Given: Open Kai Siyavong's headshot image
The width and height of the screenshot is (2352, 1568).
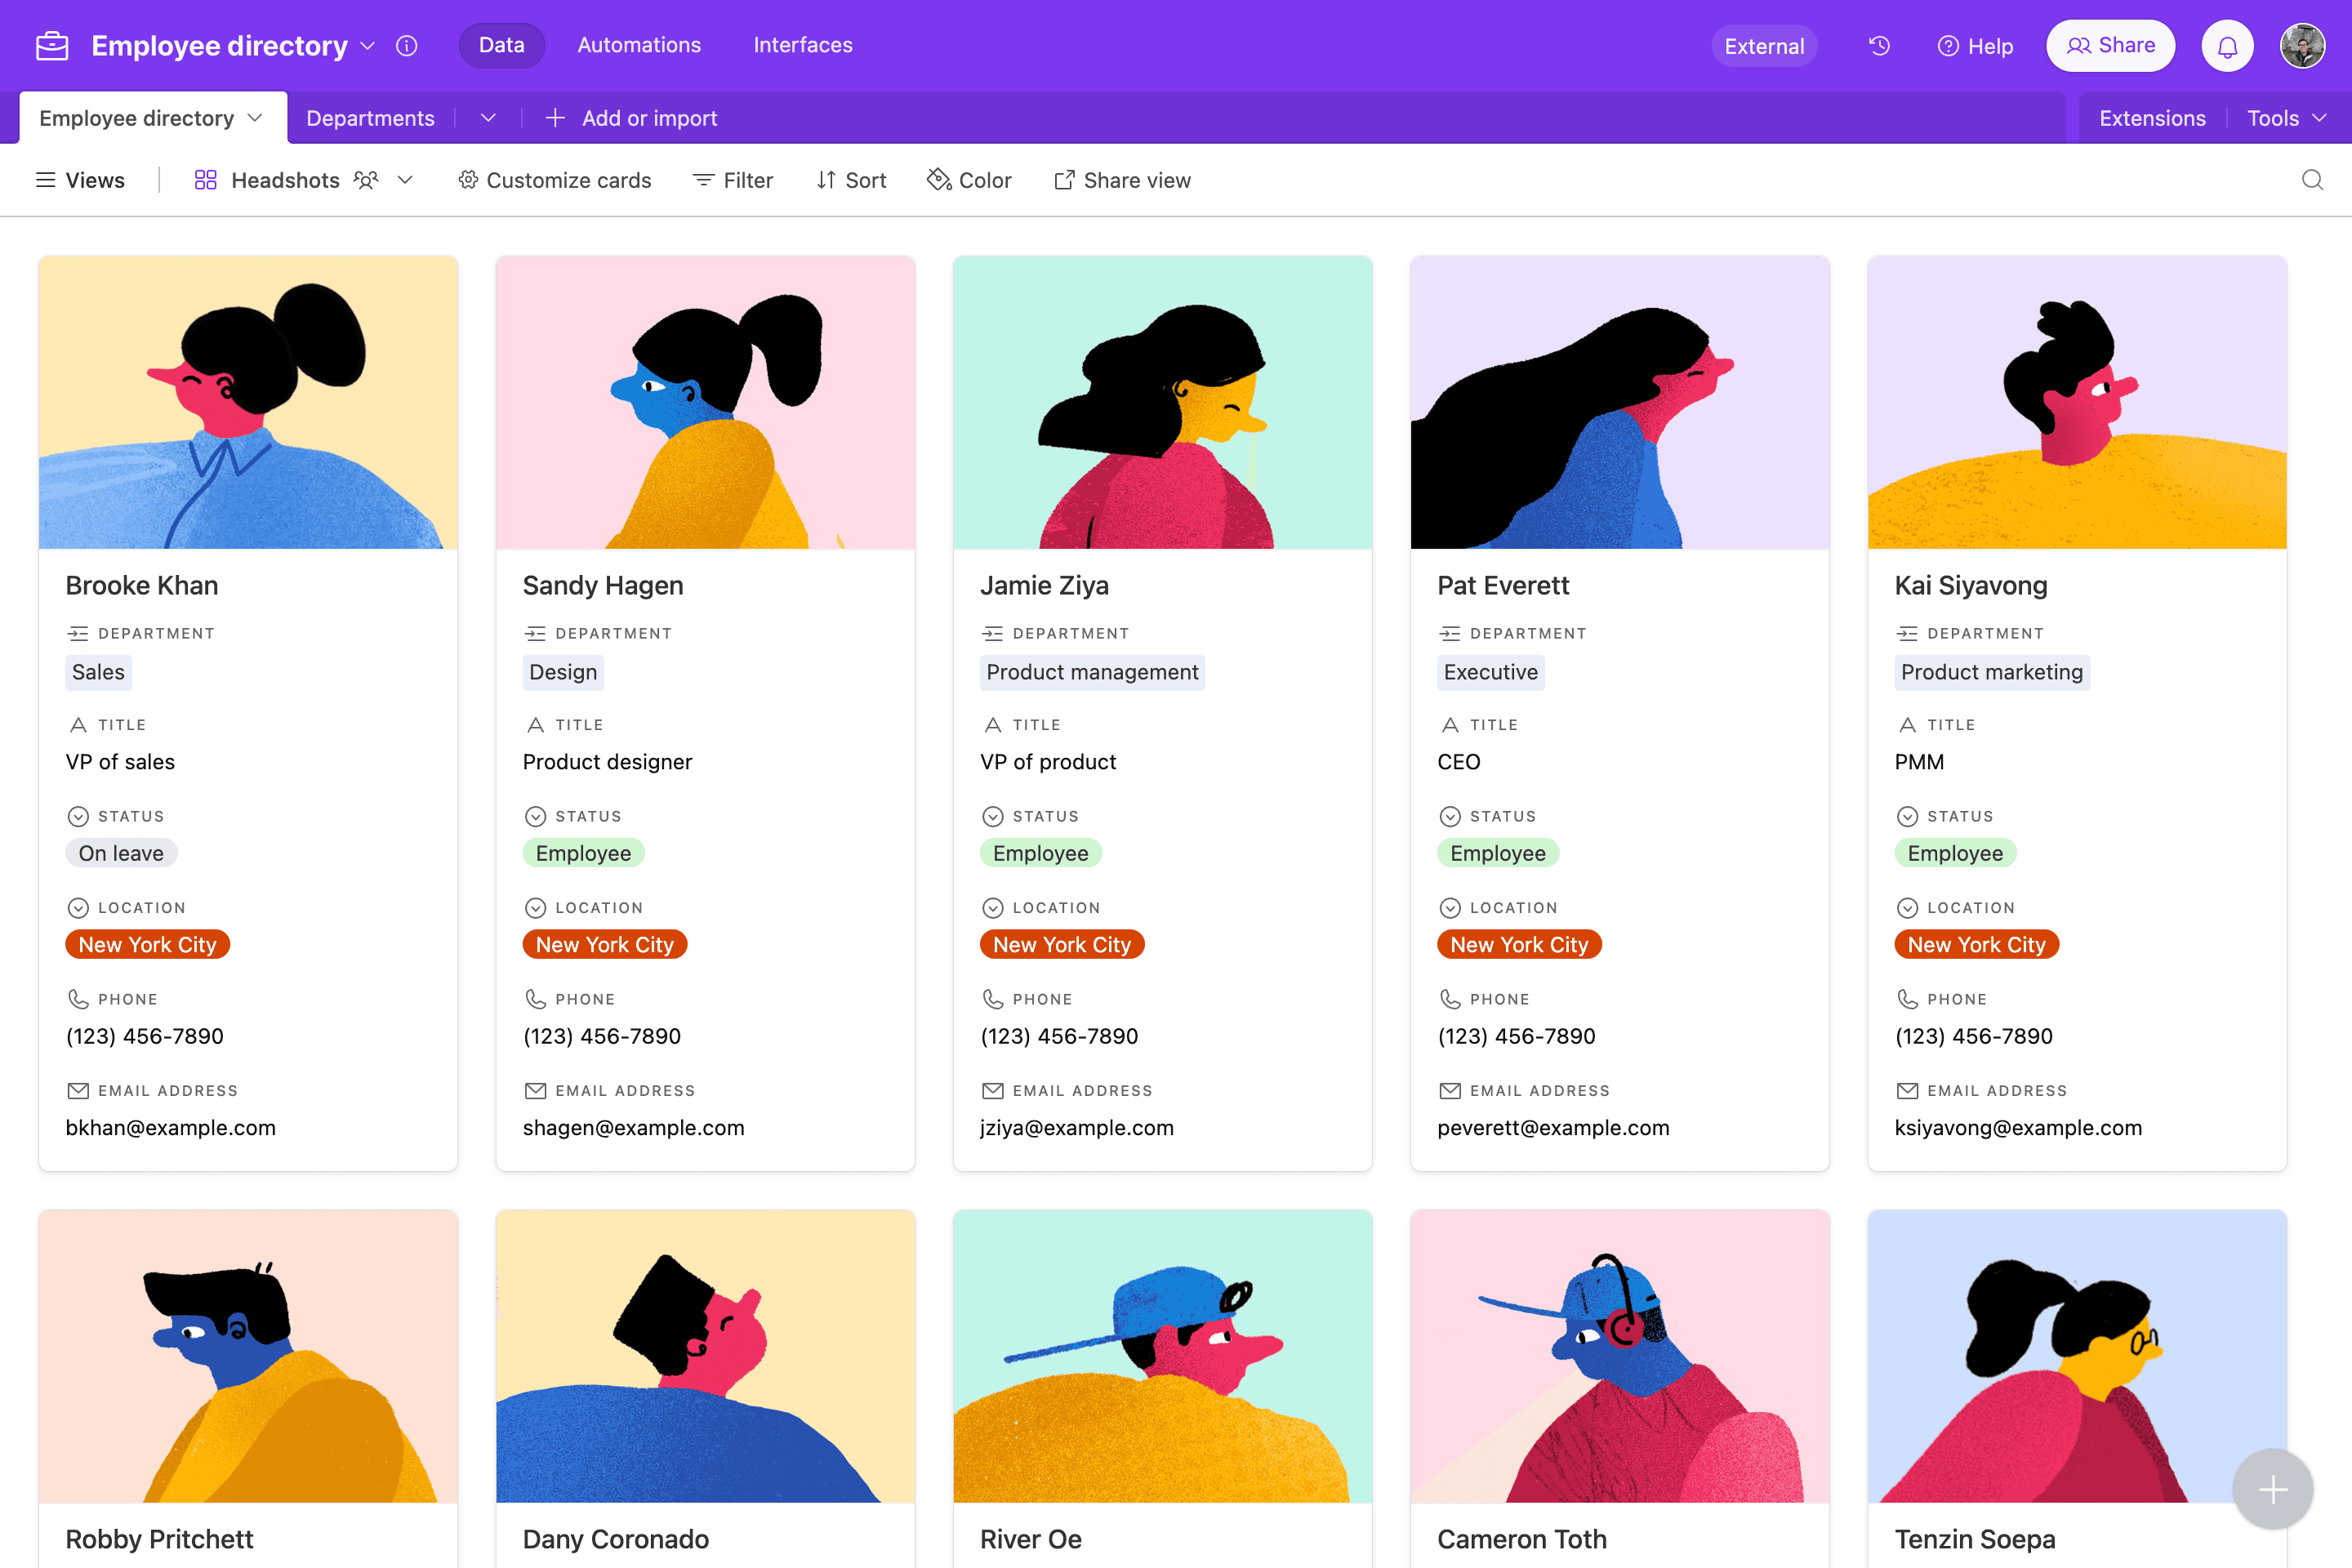Looking at the screenshot, I should (x=2077, y=402).
